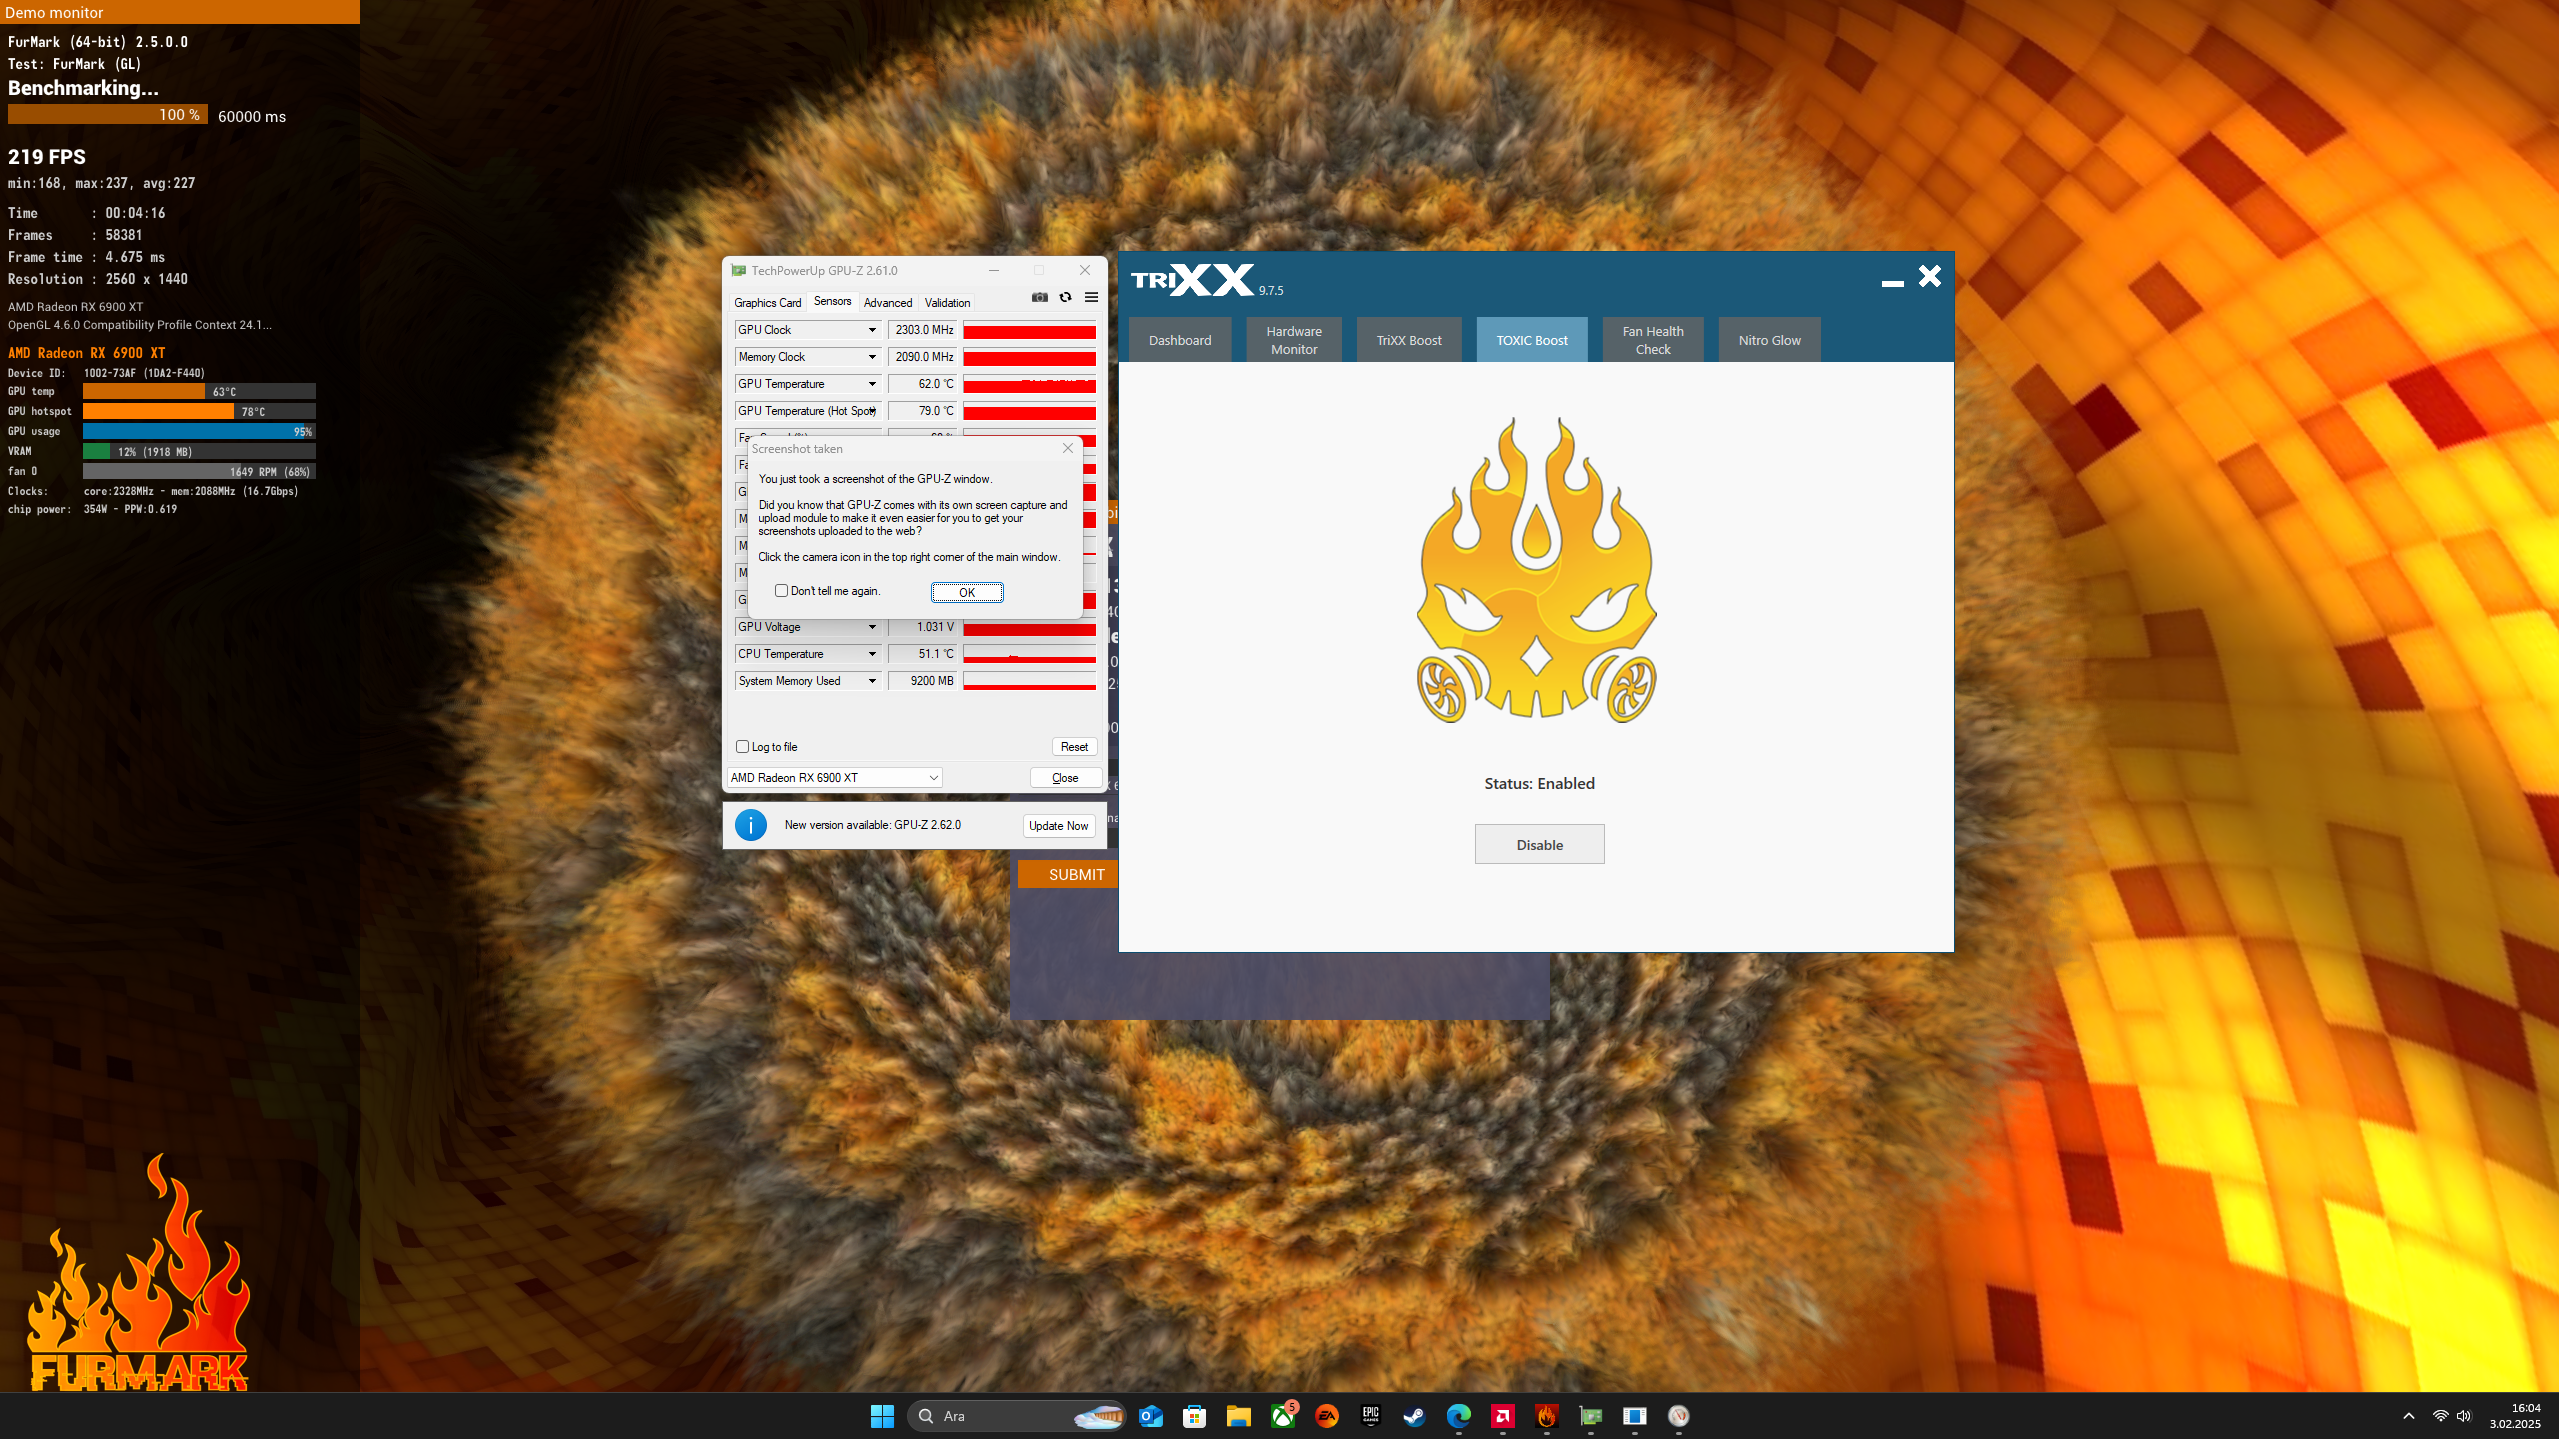Screen dimensions: 2559x1439
Task: Expand the Memory Clock sensor dropdown
Action: tap(872, 357)
